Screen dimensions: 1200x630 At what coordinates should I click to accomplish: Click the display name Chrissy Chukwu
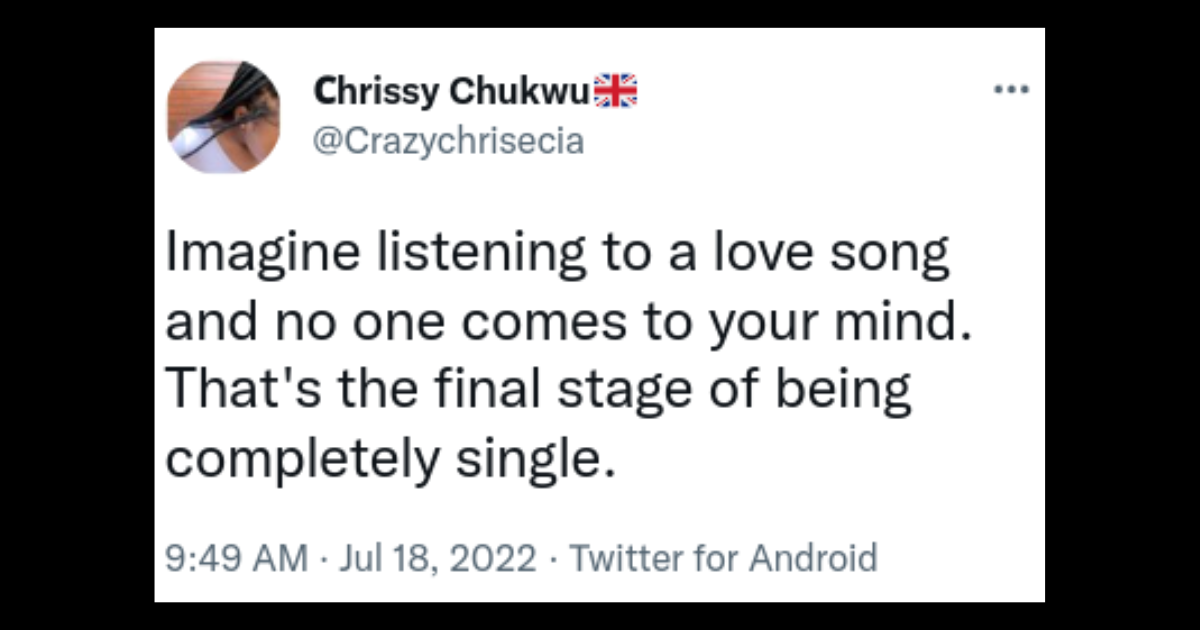tap(448, 90)
